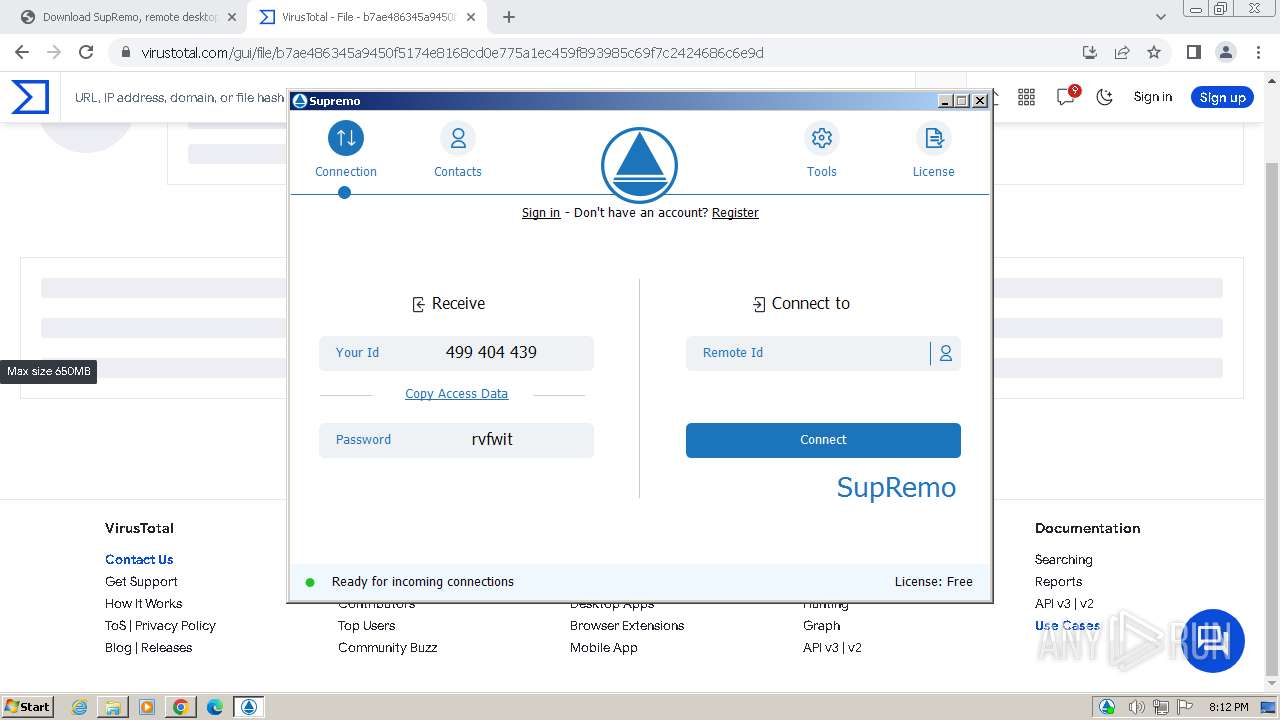Open Microsoft Edge from the taskbar

(214, 707)
